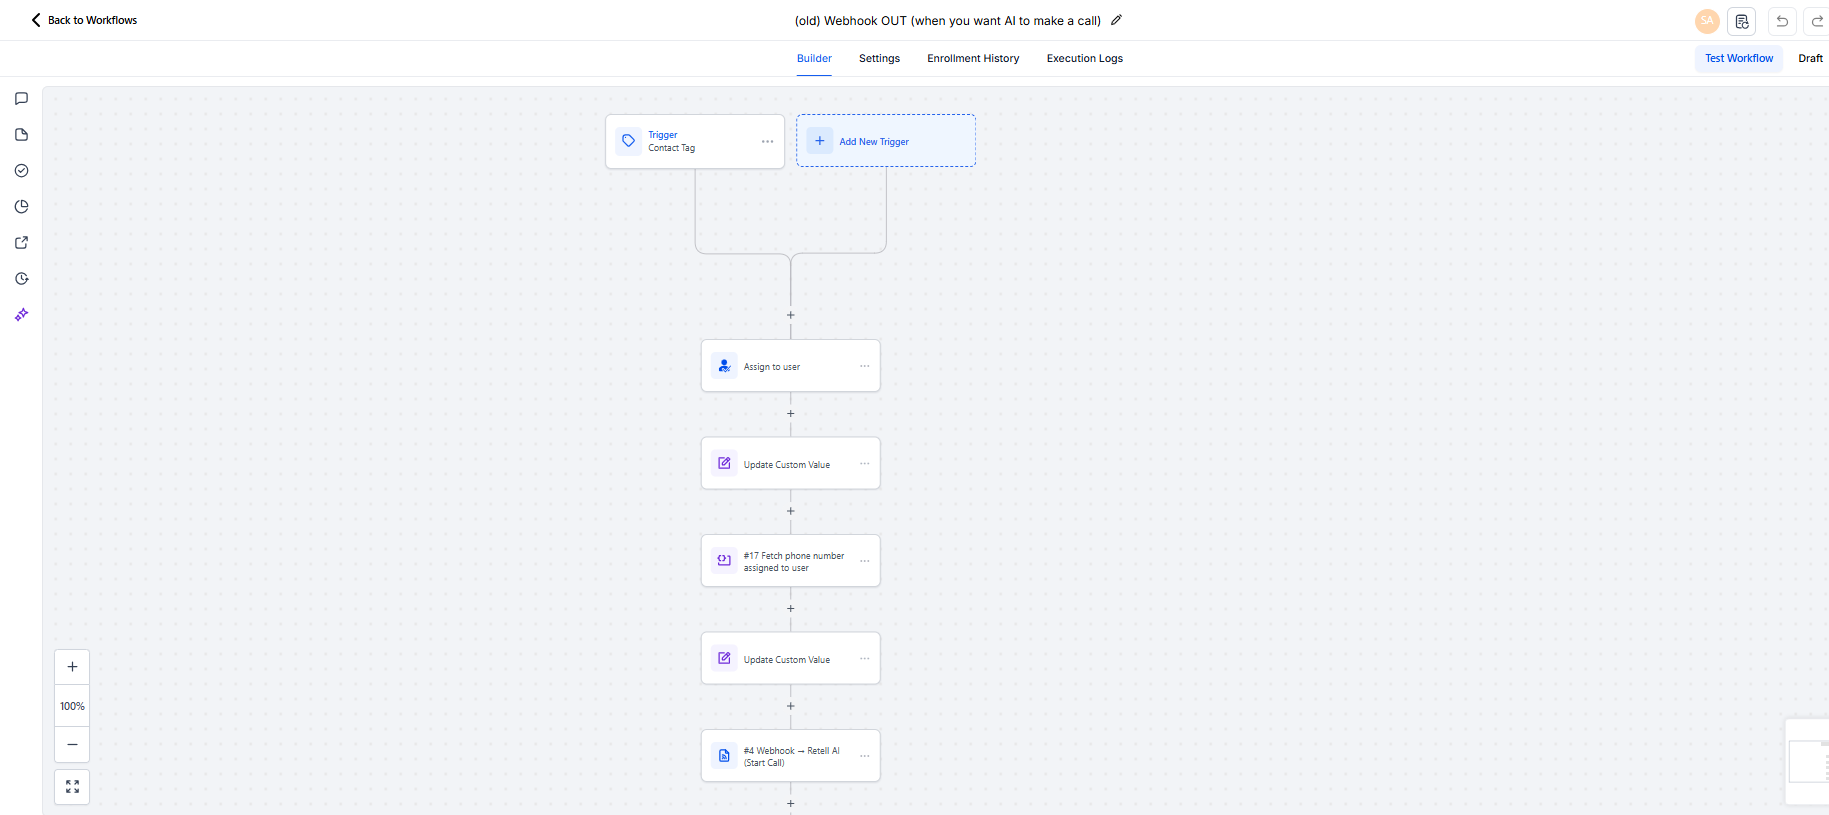1829x815 pixels.
Task: Click the Test Workflow button
Action: pyautogui.click(x=1739, y=59)
